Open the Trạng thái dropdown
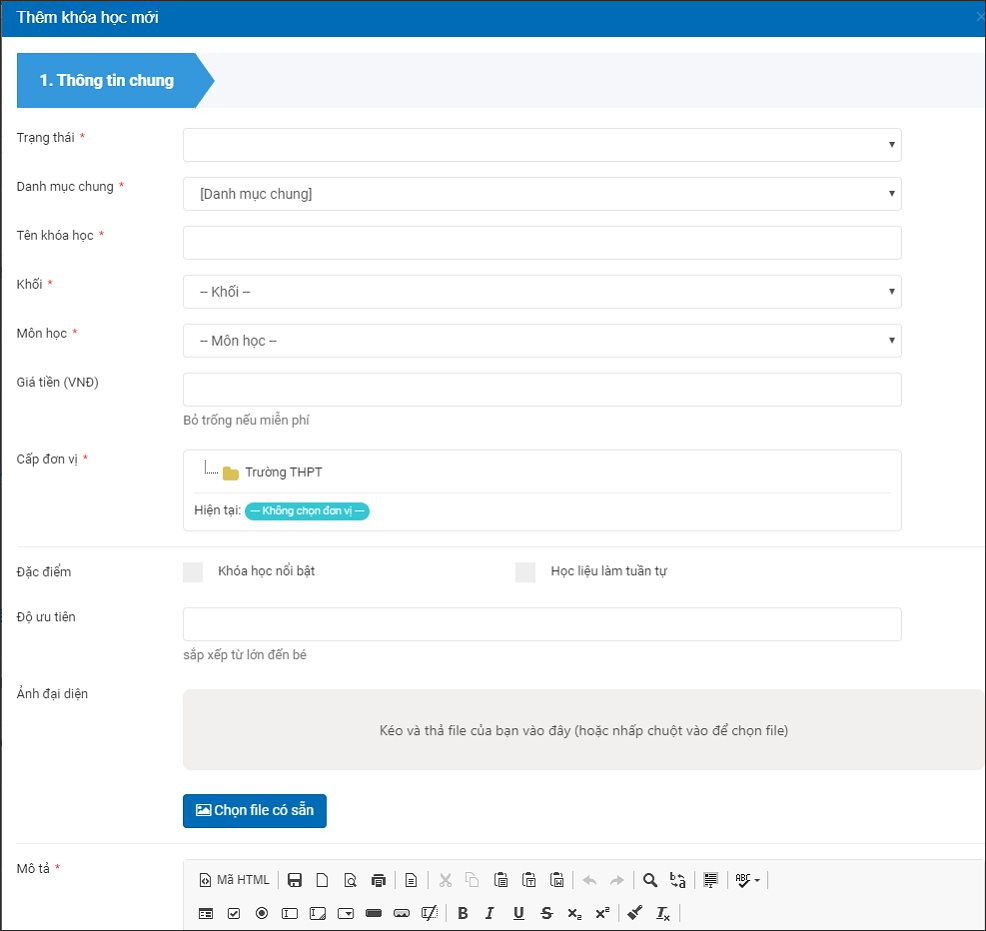 [x=542, y=145]
